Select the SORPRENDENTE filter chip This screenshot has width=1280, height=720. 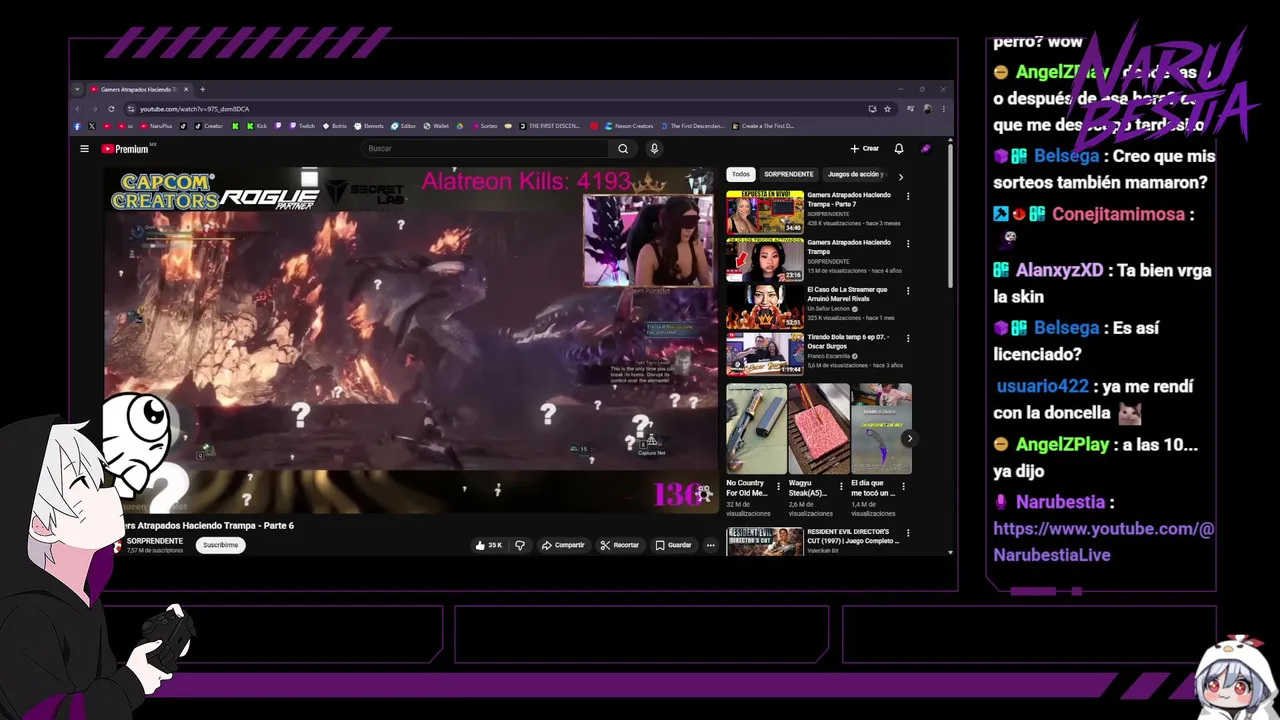[789, 174]
